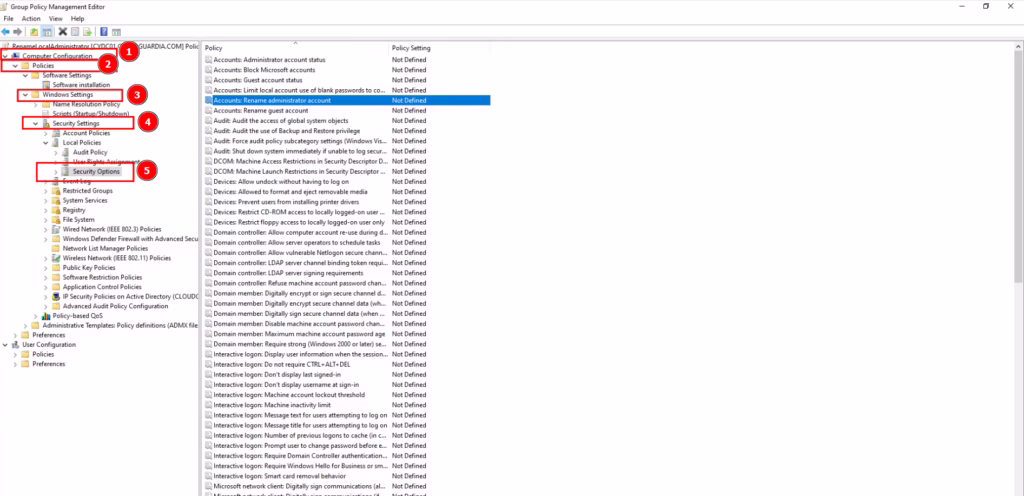The height and width of the screenshot is (496, 1024).
Task: Open the View menu
Action: 55,18
